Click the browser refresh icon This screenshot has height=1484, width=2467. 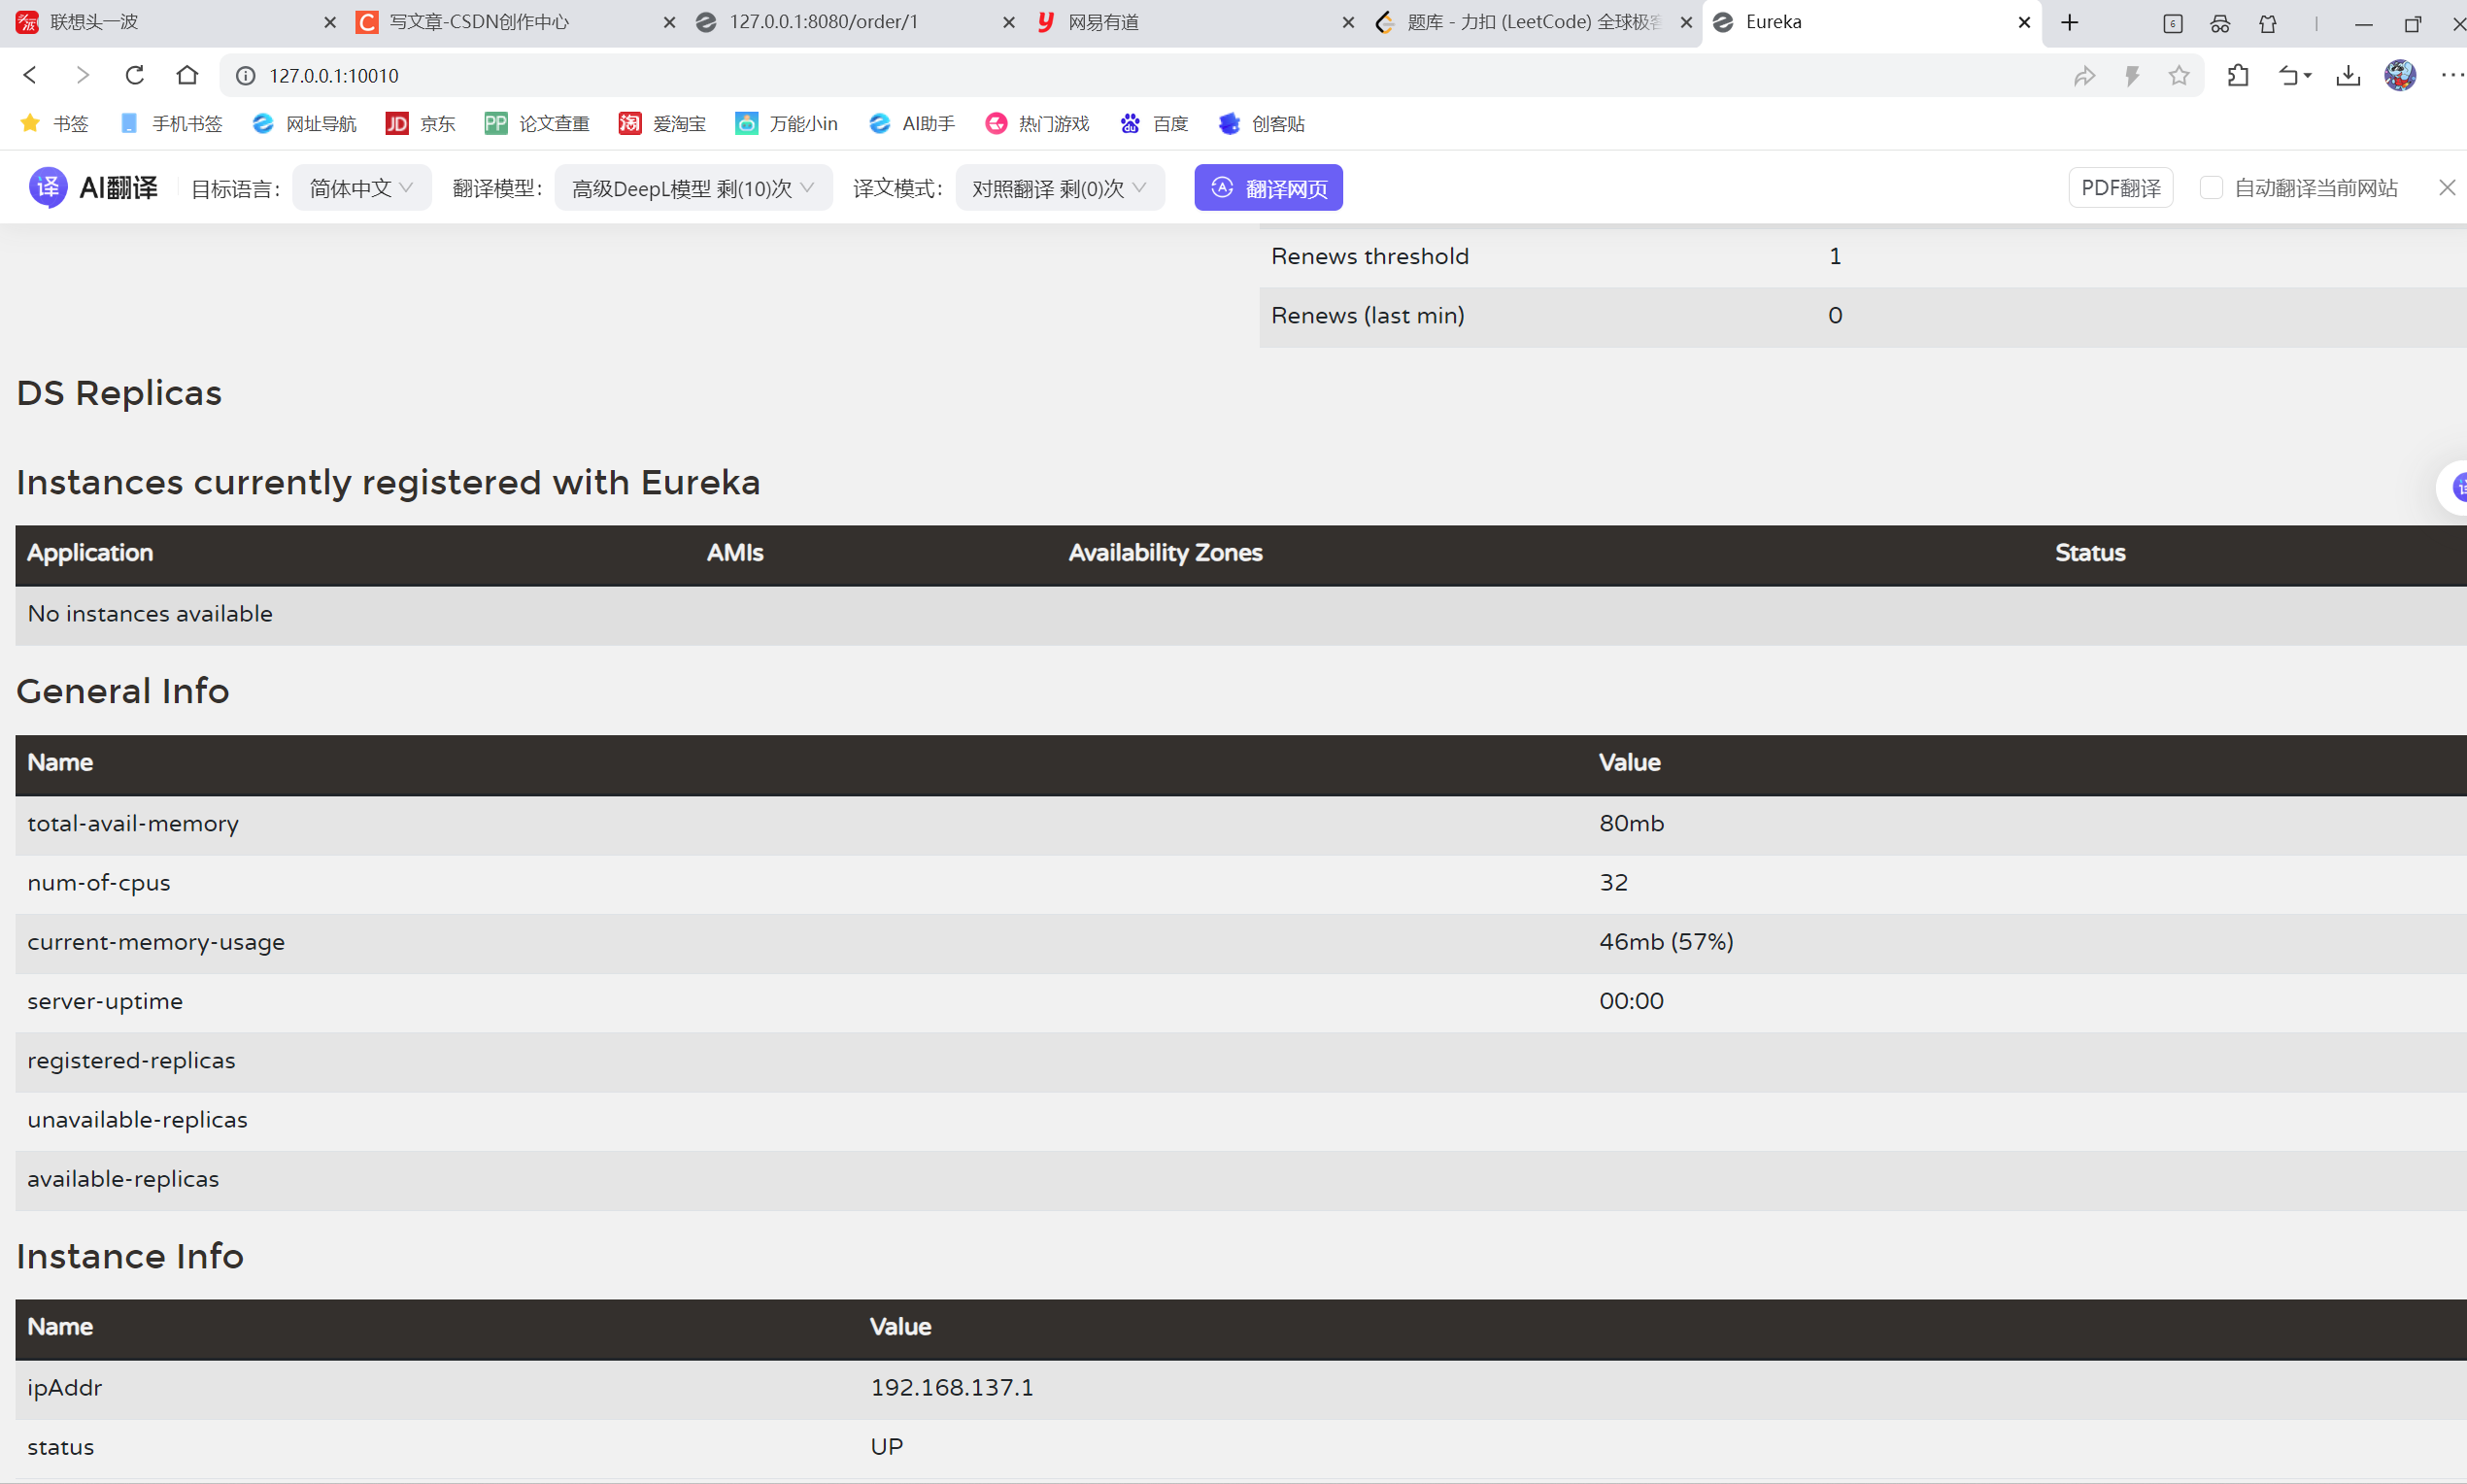[135, 75]
